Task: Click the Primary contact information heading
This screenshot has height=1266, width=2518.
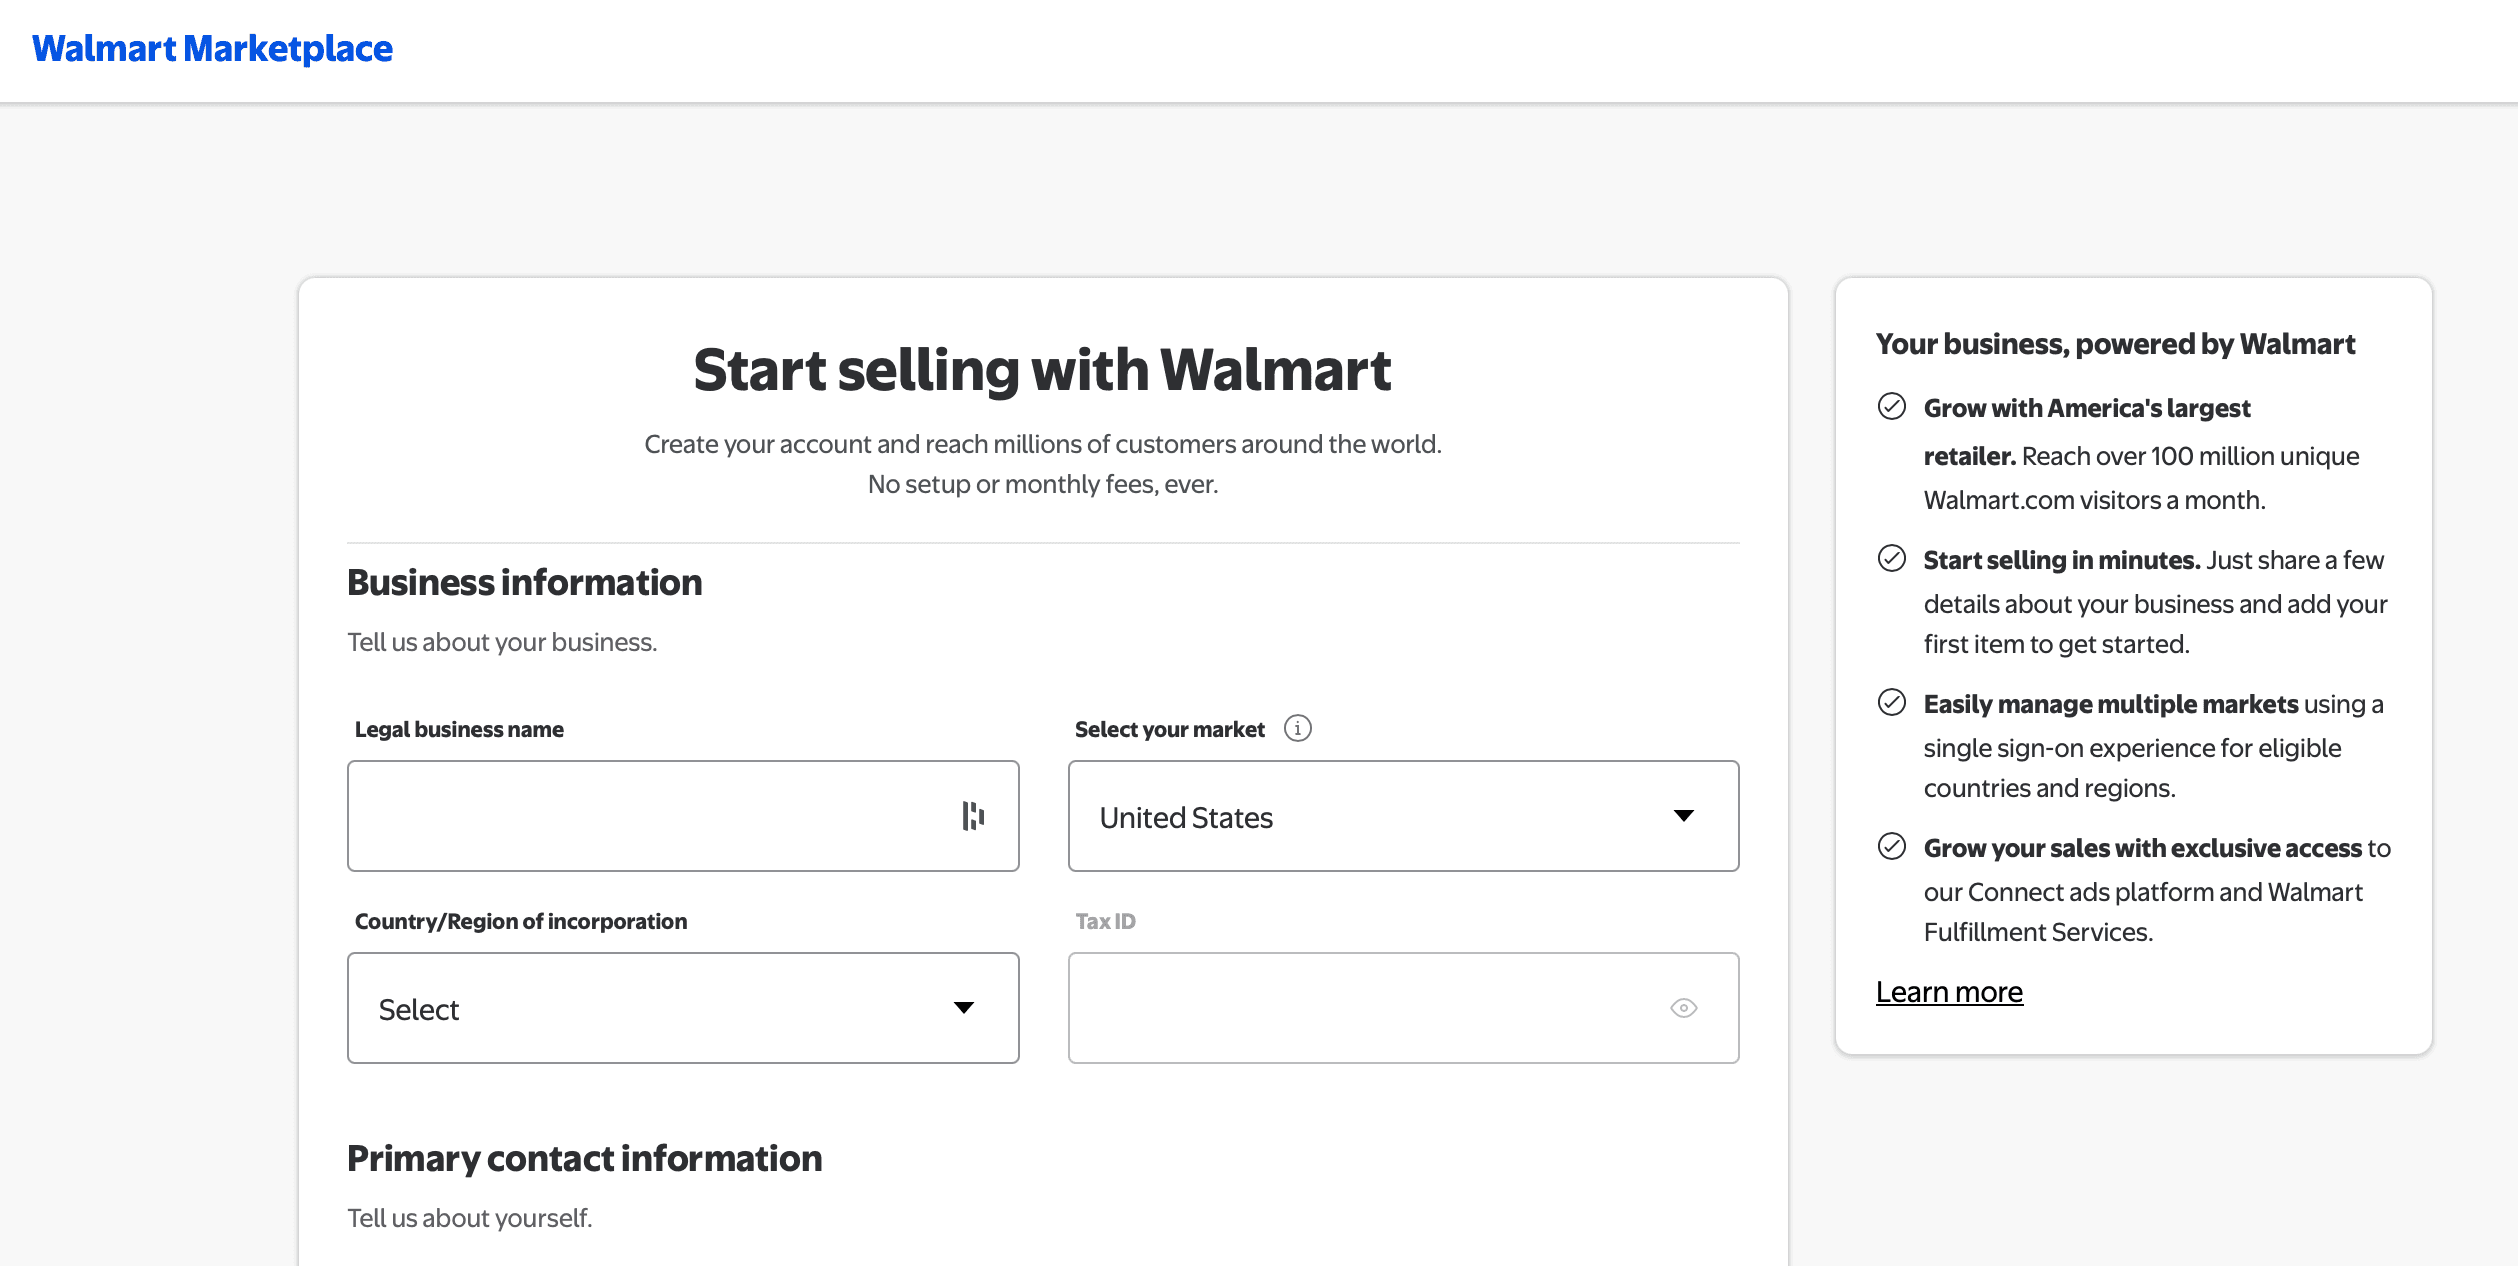Action: [584, 1158]
